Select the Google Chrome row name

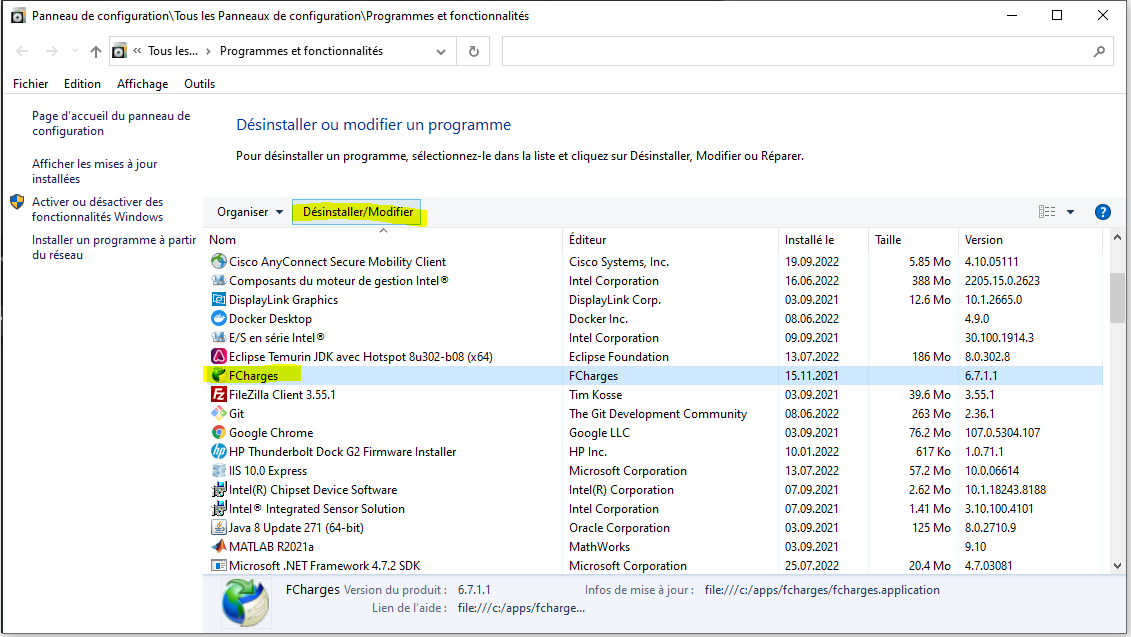271,433
